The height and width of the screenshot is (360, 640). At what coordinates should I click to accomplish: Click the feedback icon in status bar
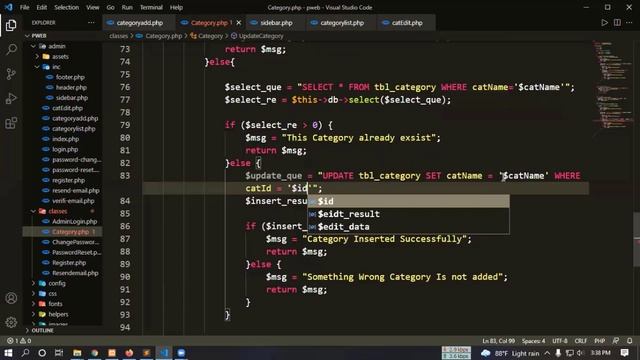point(616,341)
